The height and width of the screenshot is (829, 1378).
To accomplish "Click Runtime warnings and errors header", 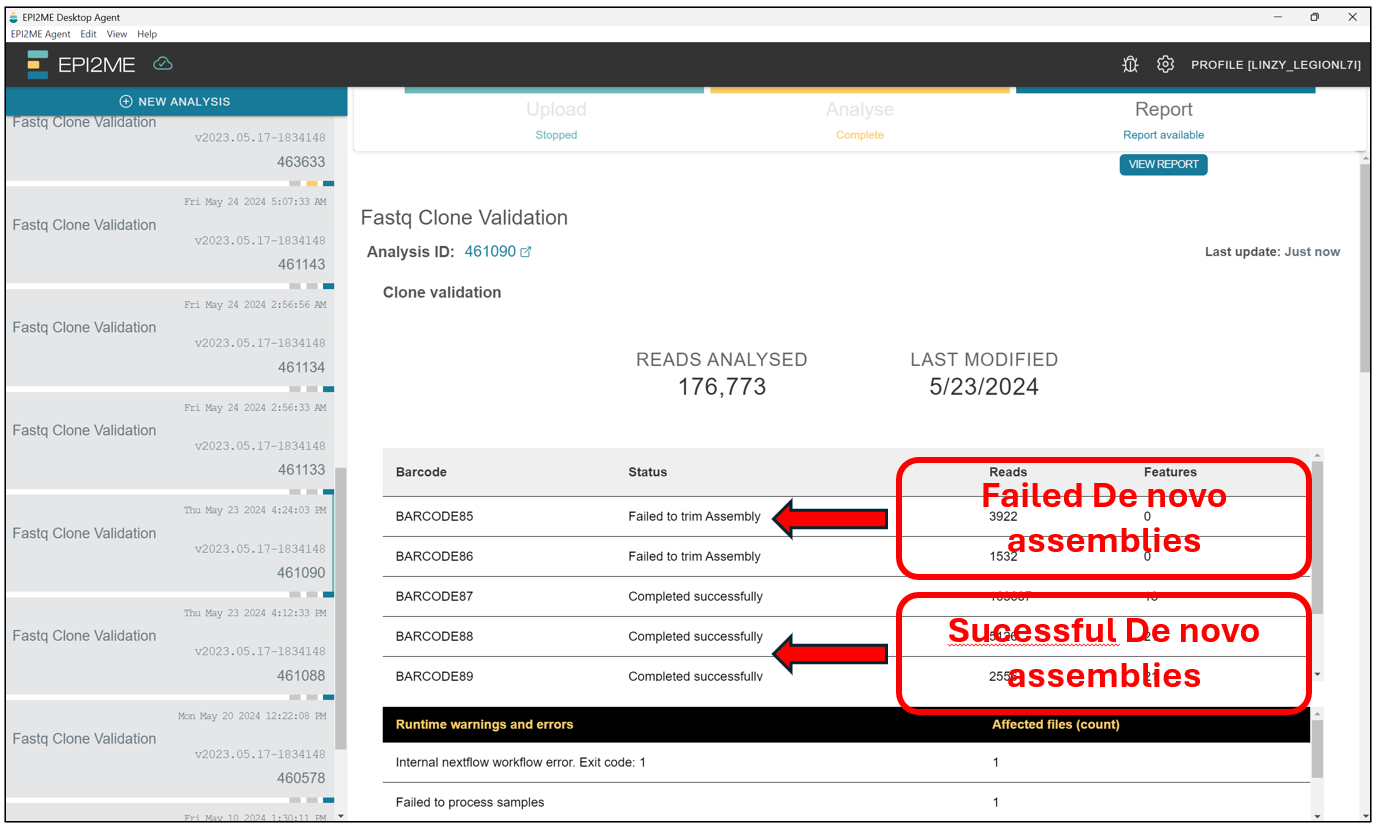I will coord(484,725).
